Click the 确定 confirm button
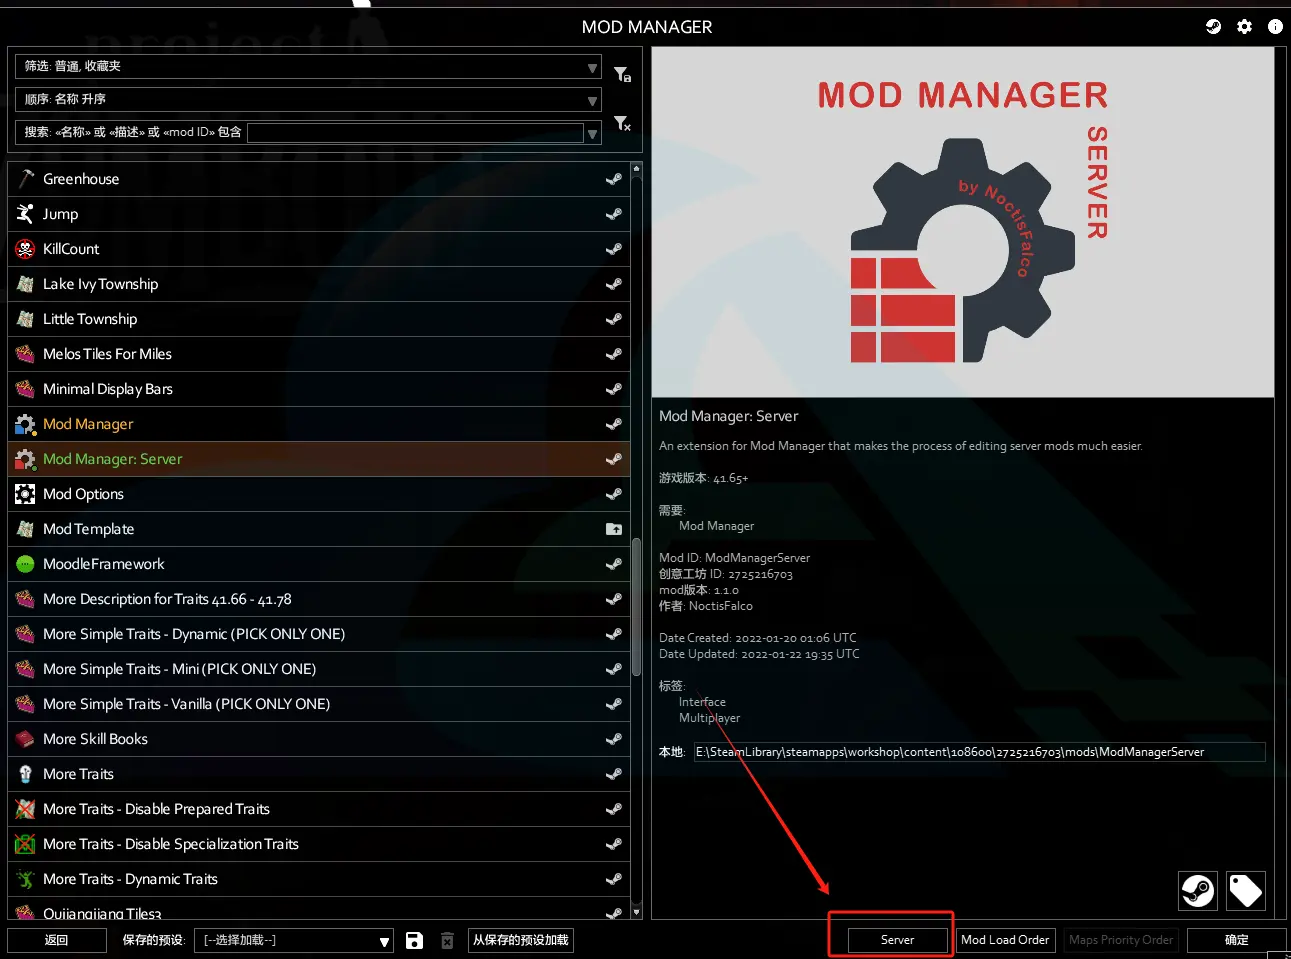This screenshot has width=1291, height=959. 1237,940
